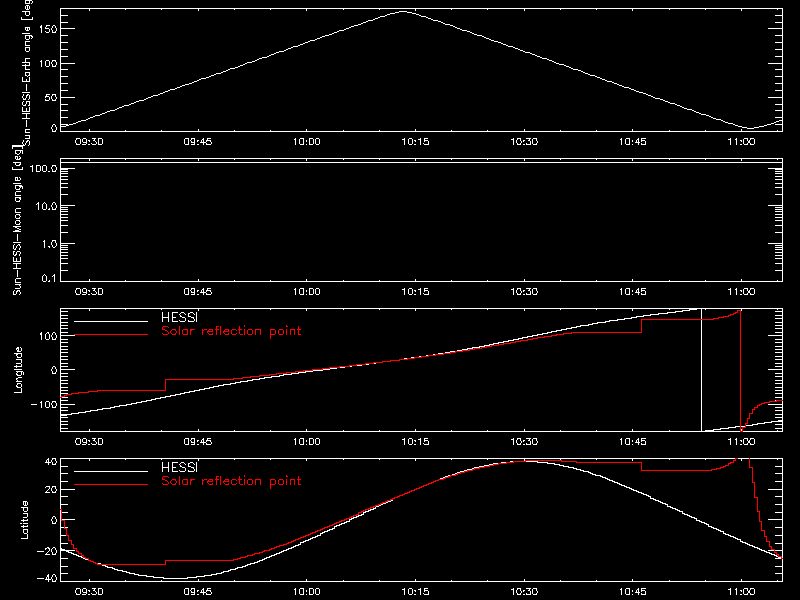The width and height of the screenshot is (800, 600).
Task: Select Solar reflection point label in Longitude plot
Action: 231,331
